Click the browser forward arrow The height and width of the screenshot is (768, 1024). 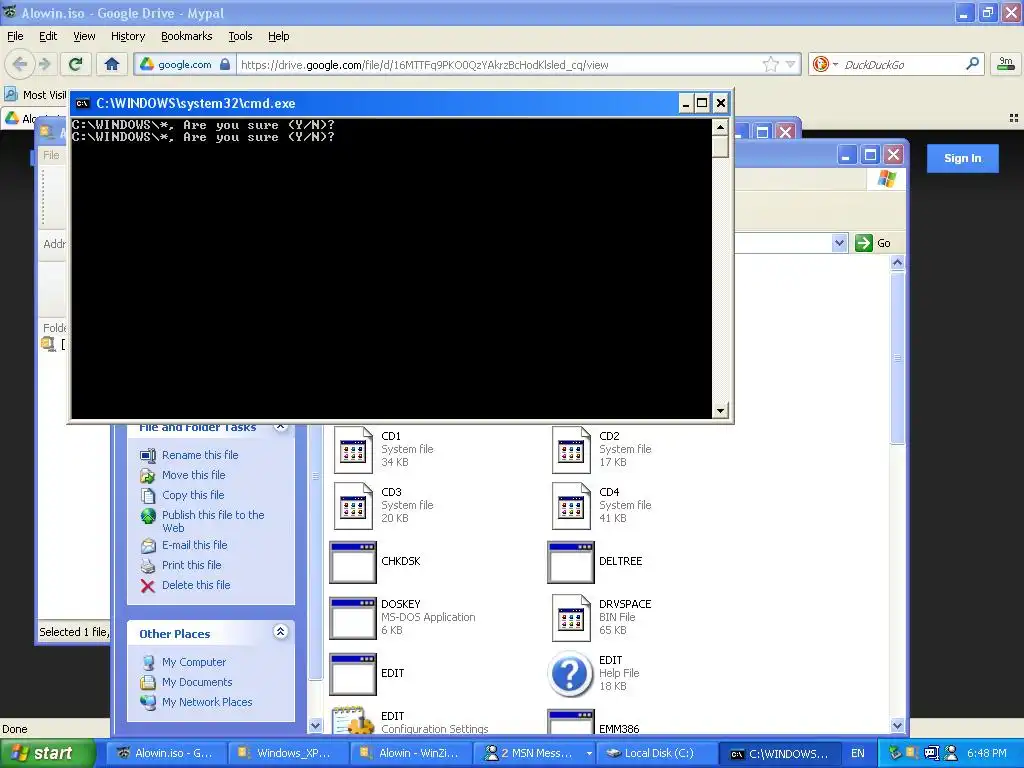(44, 64)
